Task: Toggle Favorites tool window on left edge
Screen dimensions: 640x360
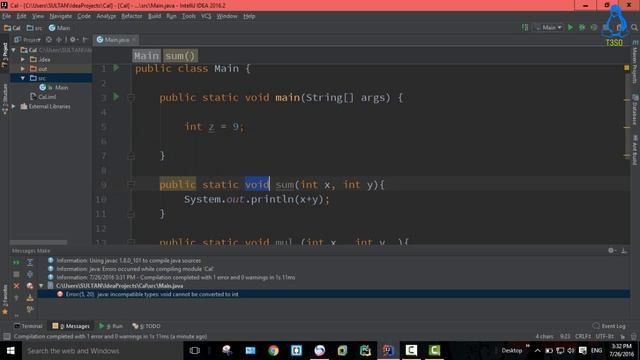Action: pyautogui.click(x=5, y=300)
